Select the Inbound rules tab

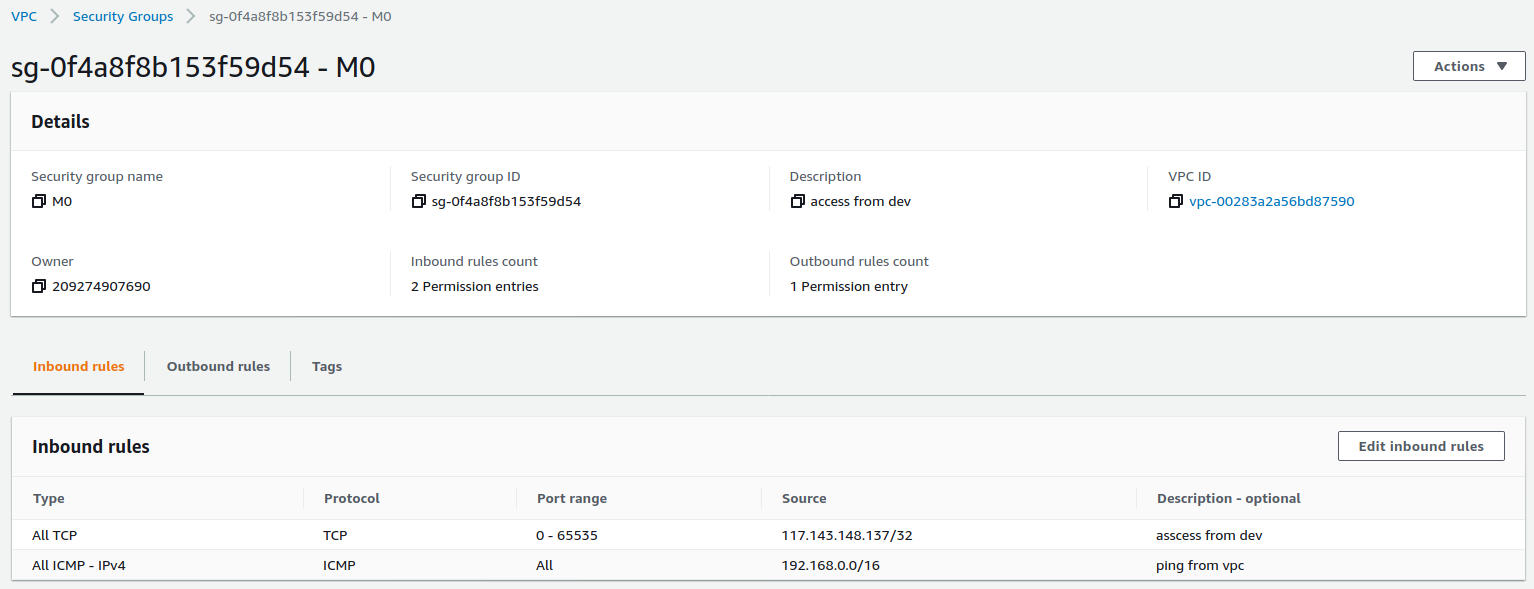79,366
